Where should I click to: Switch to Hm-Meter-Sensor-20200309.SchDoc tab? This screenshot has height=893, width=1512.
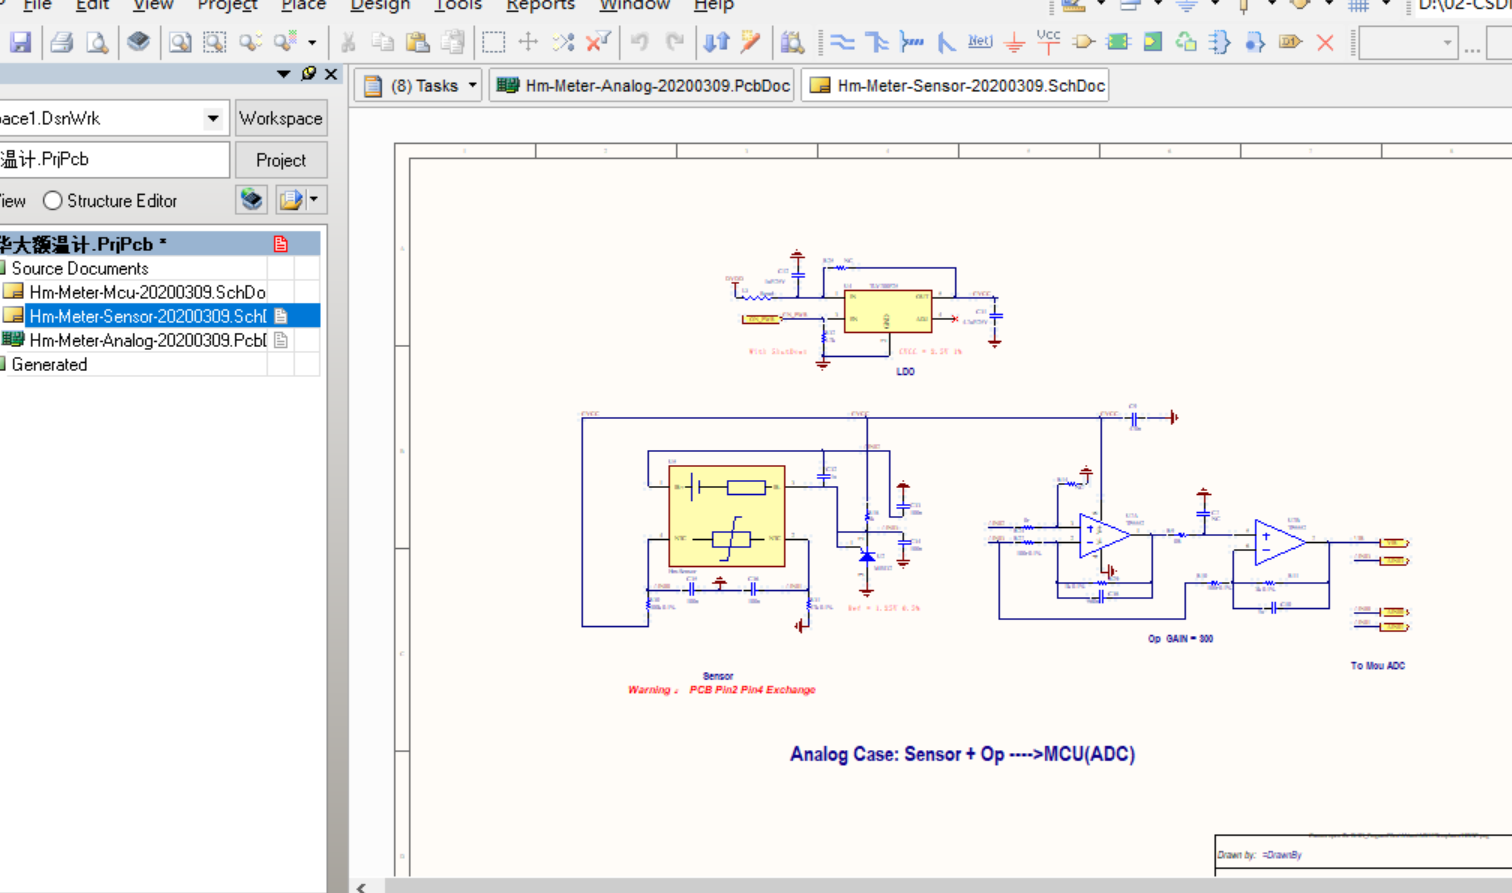point(957,86)
